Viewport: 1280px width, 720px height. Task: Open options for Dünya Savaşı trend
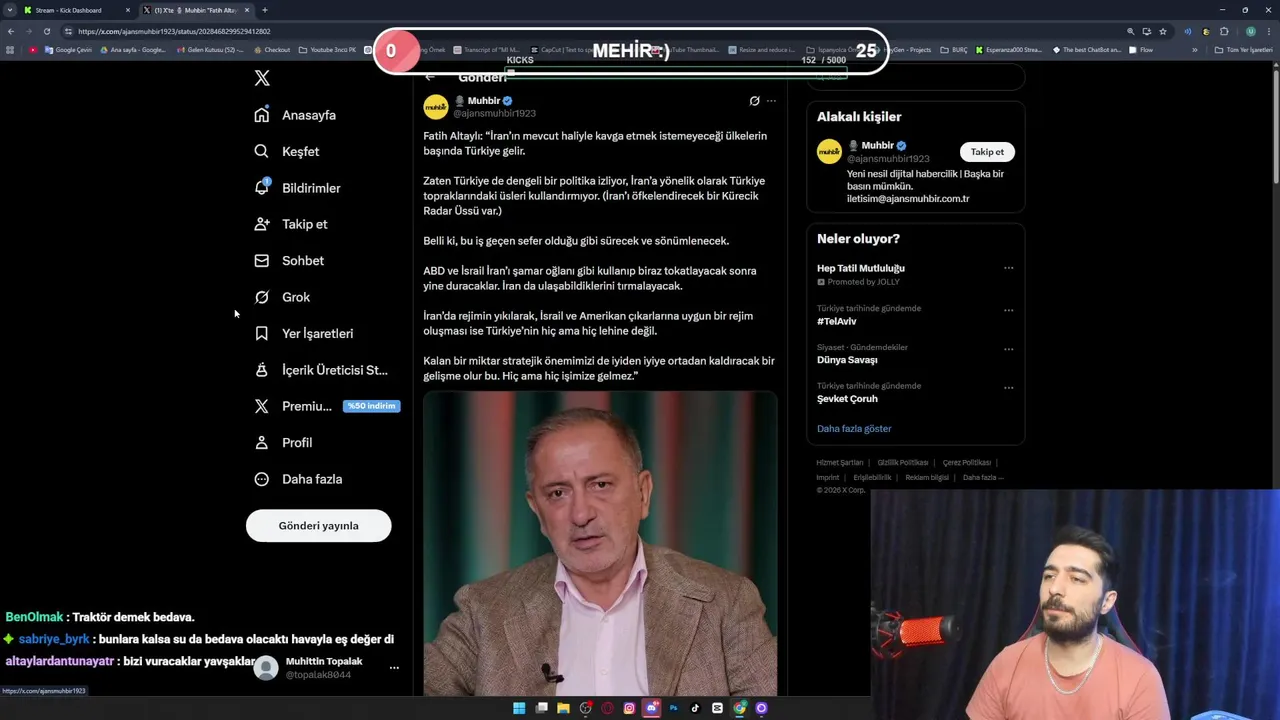pos(1008,349)
